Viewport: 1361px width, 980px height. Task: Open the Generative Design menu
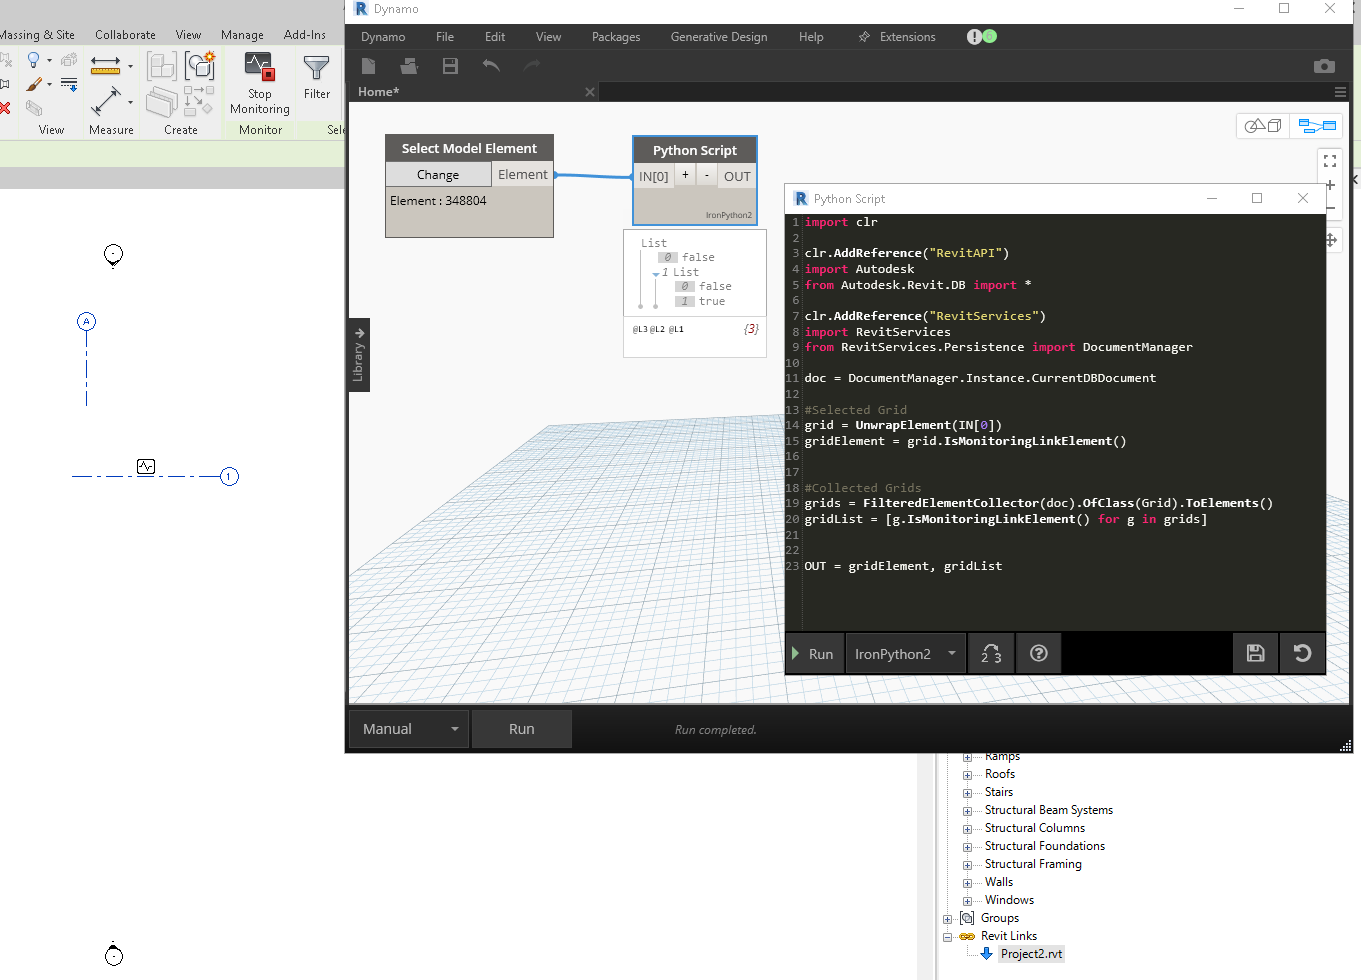pyautogui.click(x=719, y=37)
